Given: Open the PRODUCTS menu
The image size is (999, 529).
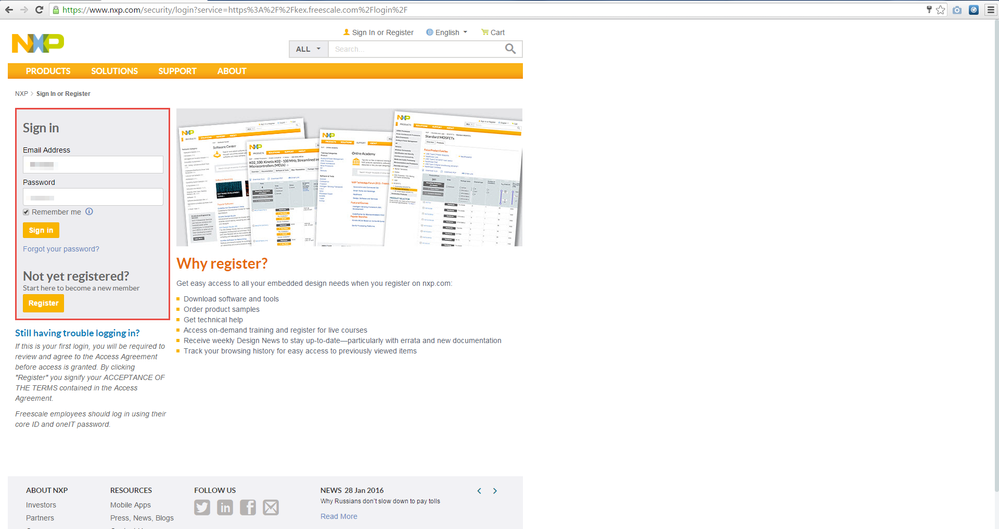Looking at the screenshot, I should [48, 71].
